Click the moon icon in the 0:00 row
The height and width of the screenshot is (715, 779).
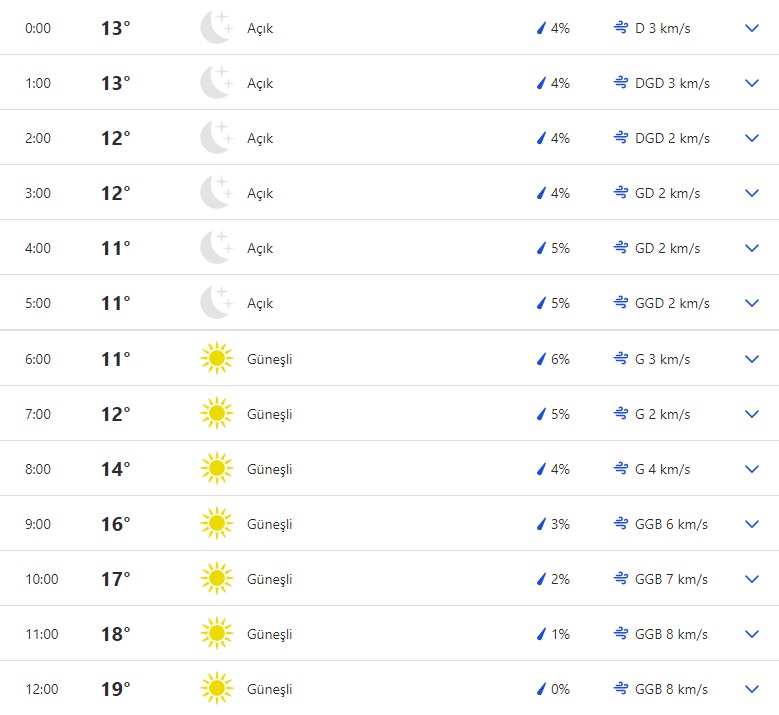click(x=216, y=28)
